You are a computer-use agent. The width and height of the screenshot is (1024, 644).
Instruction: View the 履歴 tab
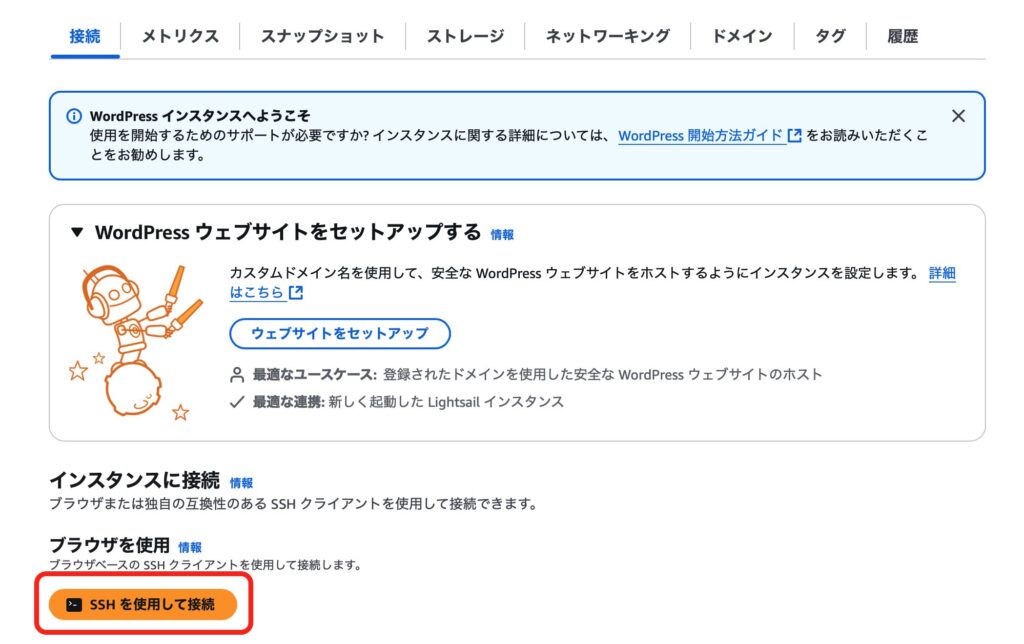[903, 36]
